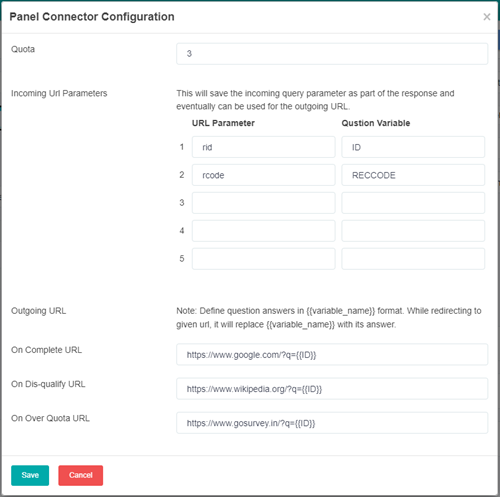The width and height of the screenshot is (500, 497).
Task: Click the Quota input field
Action: (x=332, y=54)
